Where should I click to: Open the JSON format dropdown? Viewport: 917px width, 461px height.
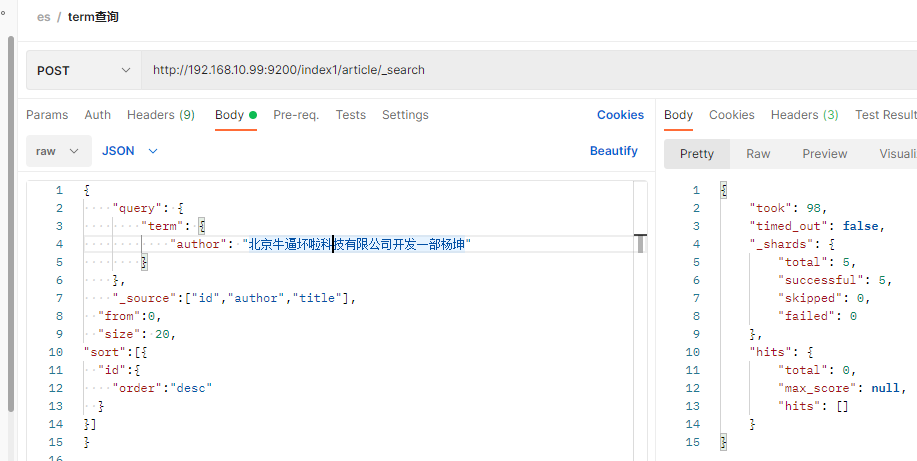[130, 151]
